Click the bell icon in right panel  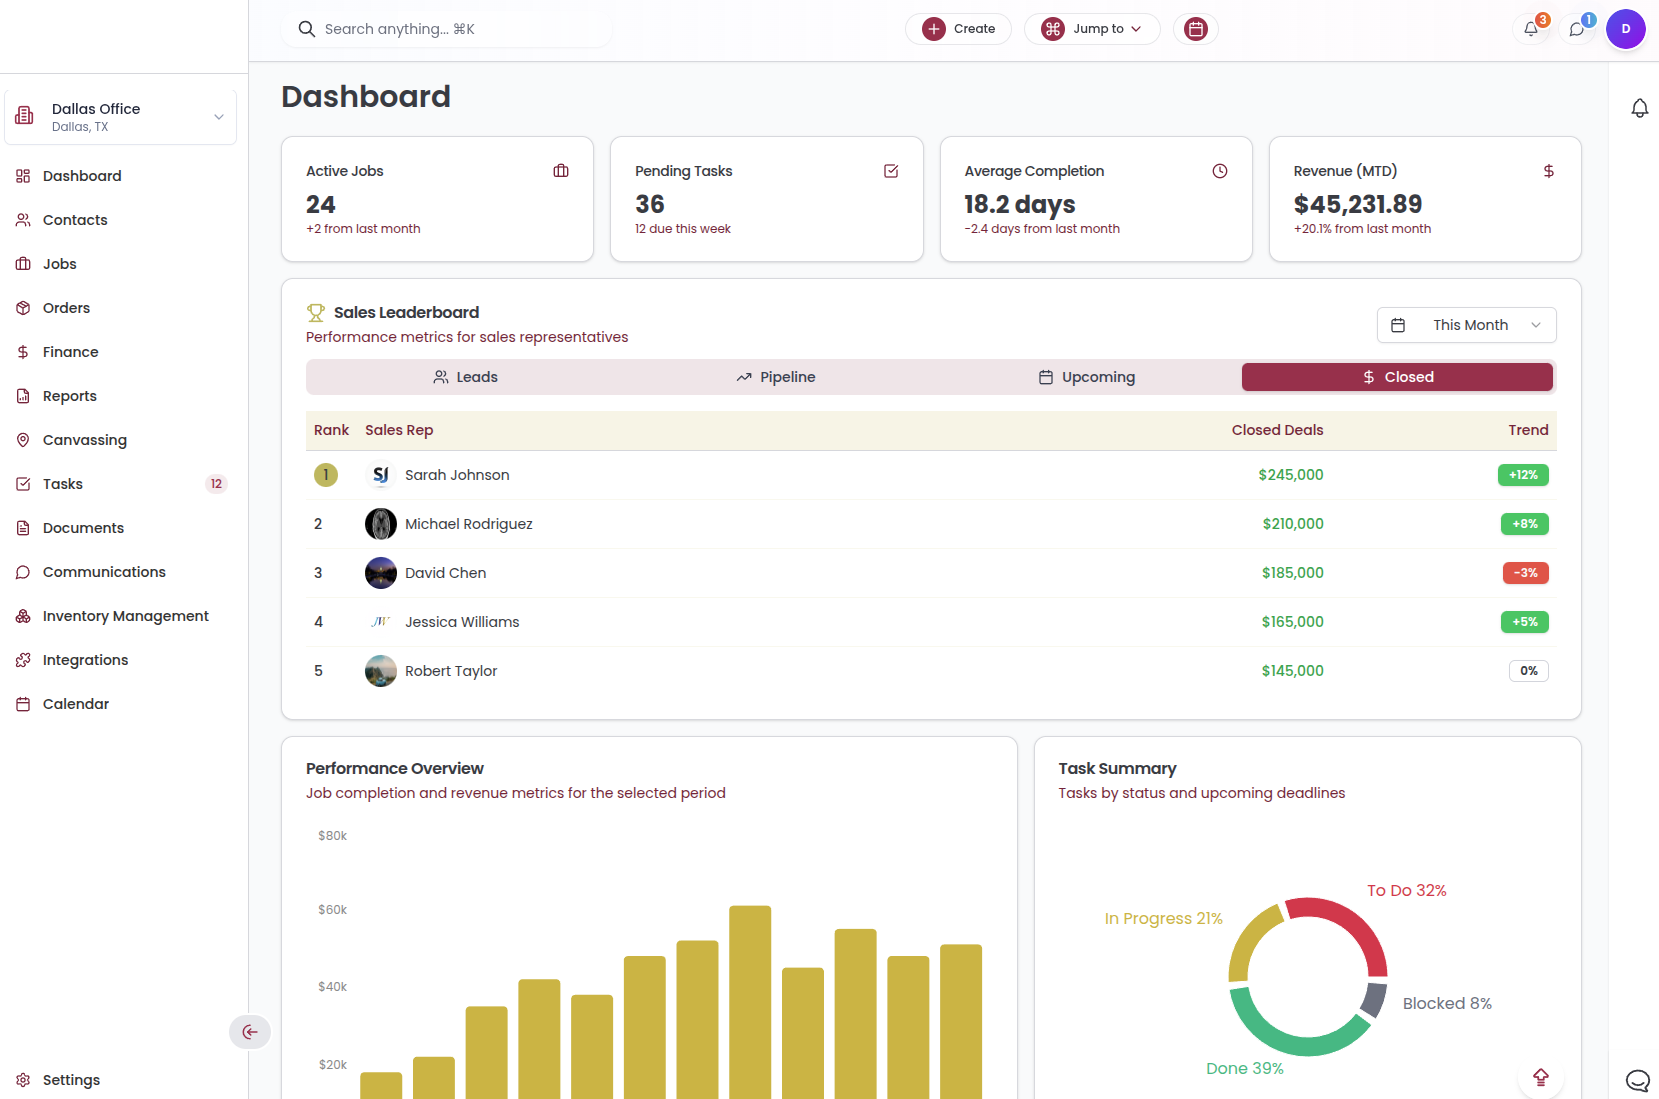coord(1640,108)
